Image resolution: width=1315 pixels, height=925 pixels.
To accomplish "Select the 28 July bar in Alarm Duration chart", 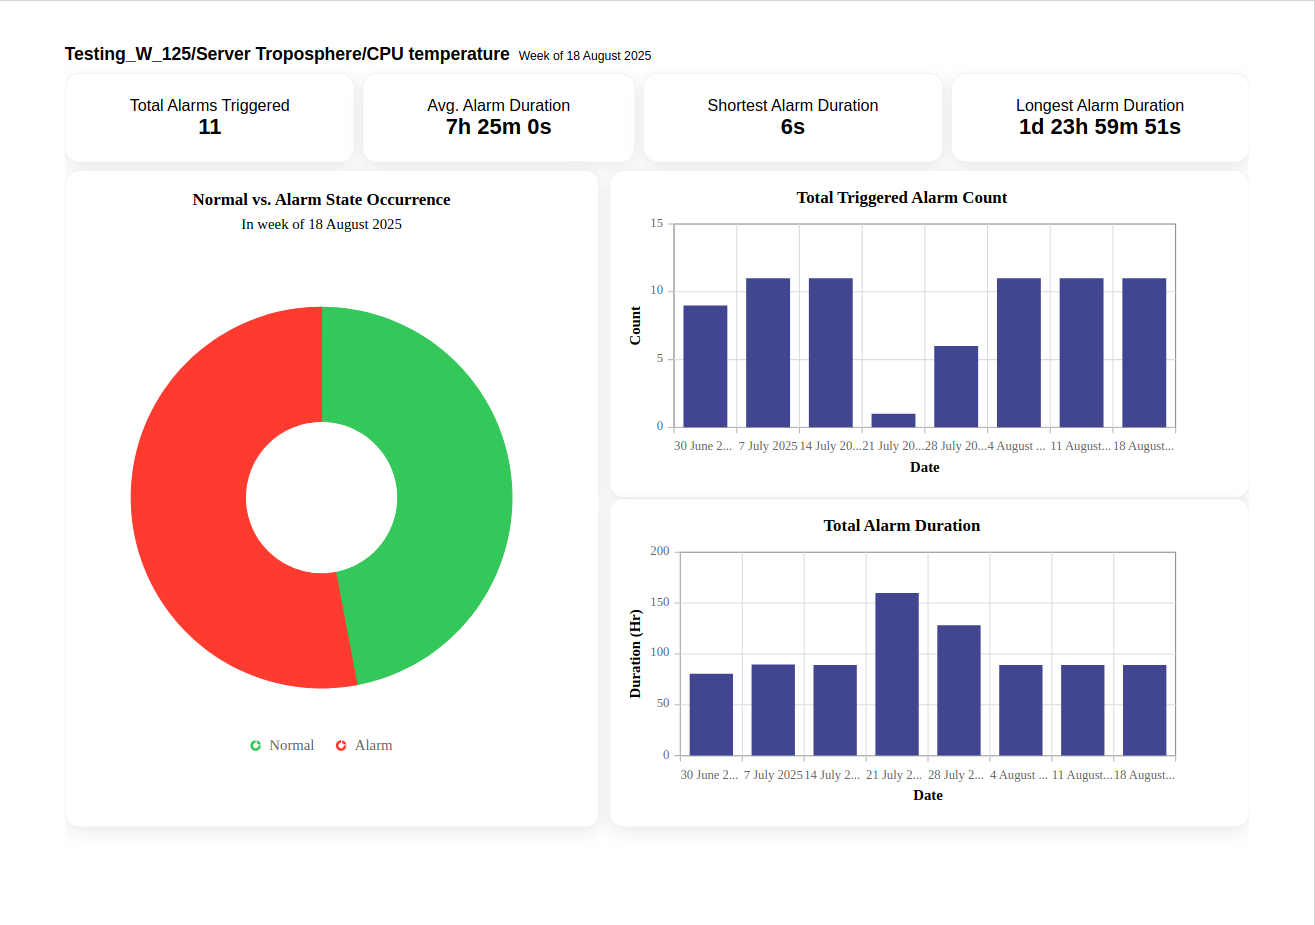I will [959, 690].
